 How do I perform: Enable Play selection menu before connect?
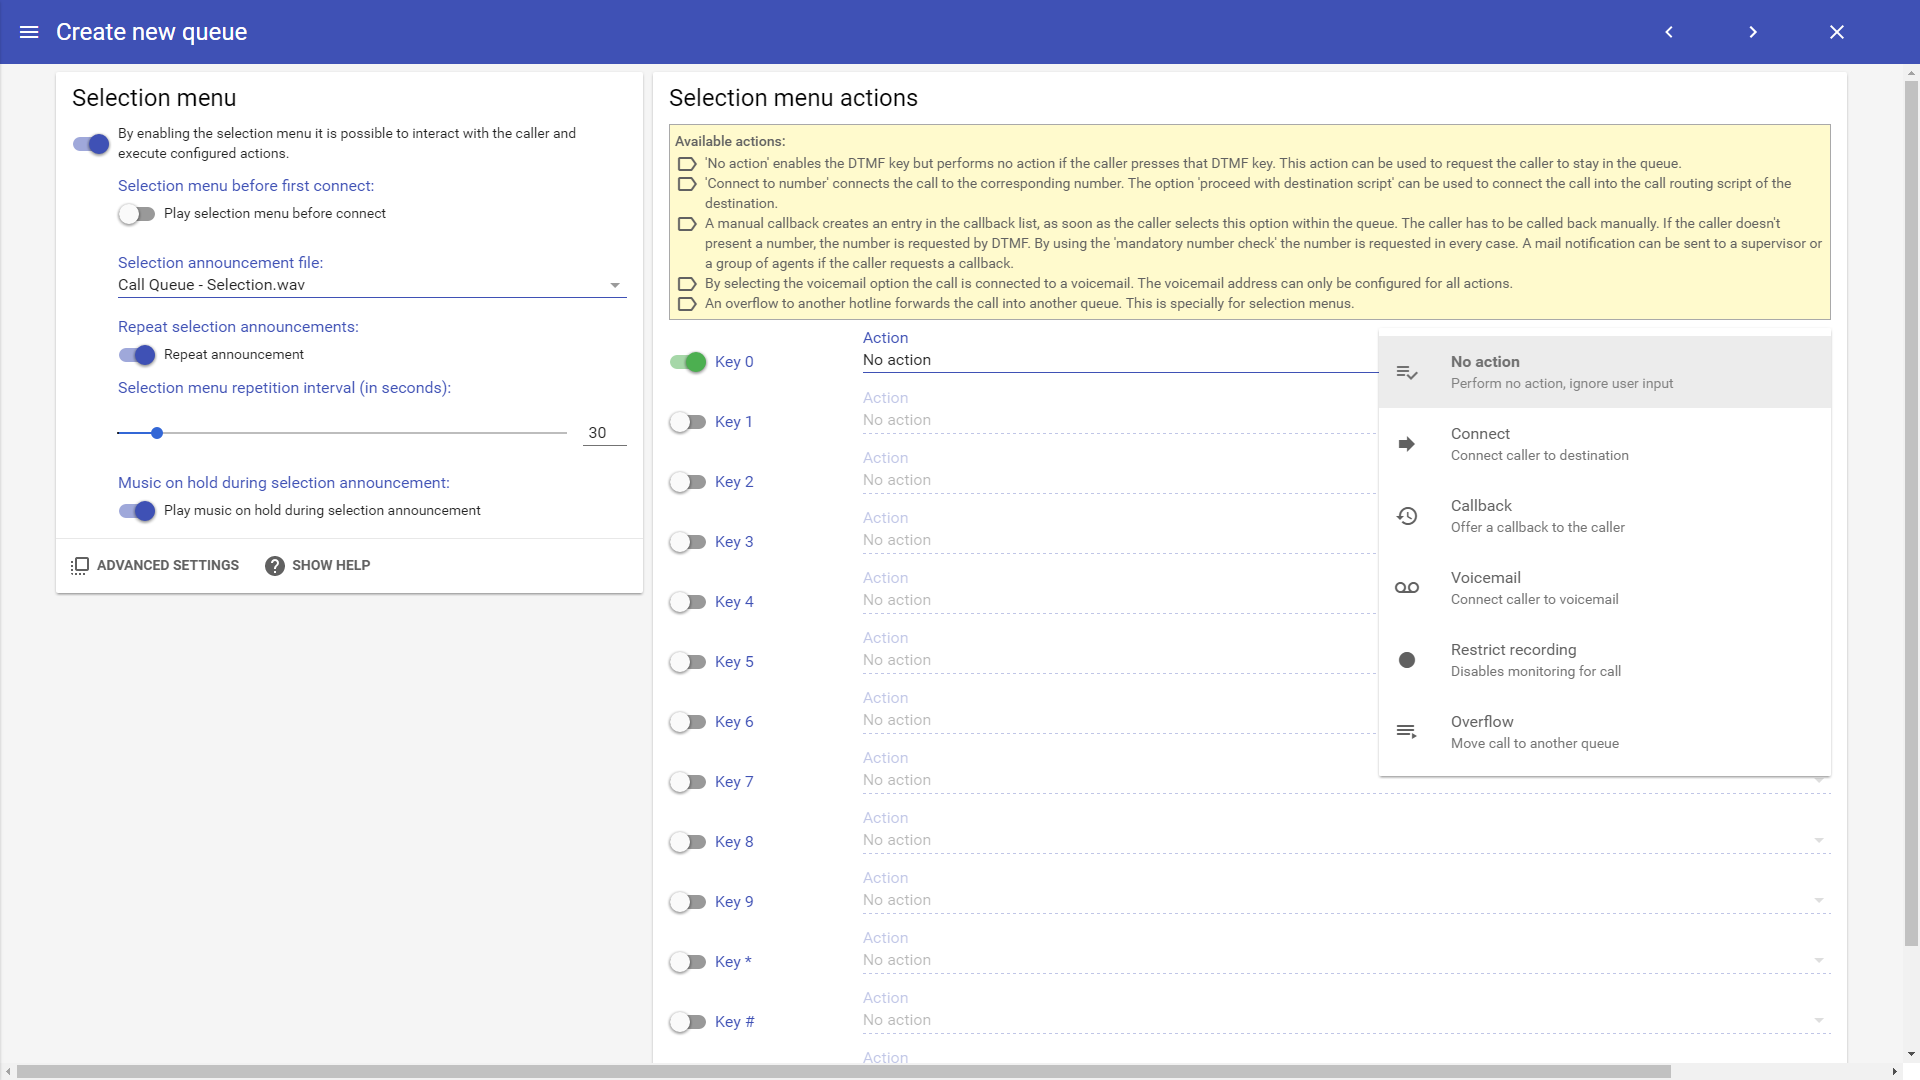(x=136, y=214)
